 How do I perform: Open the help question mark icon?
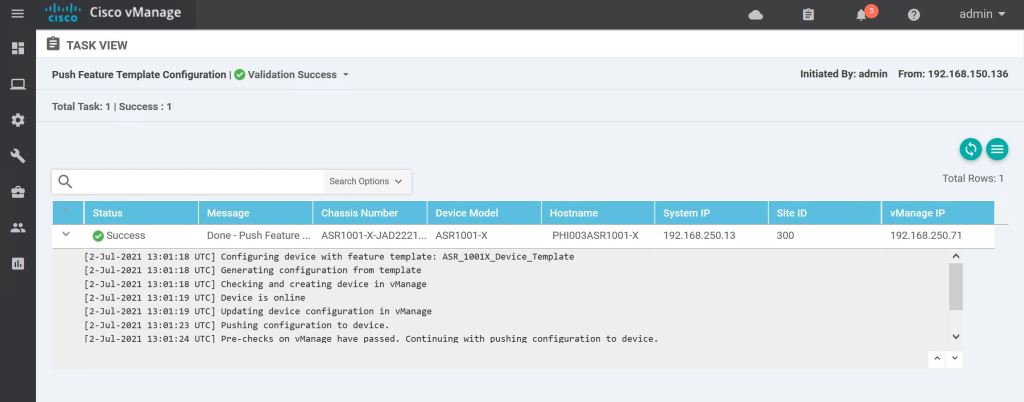point(913,15)
